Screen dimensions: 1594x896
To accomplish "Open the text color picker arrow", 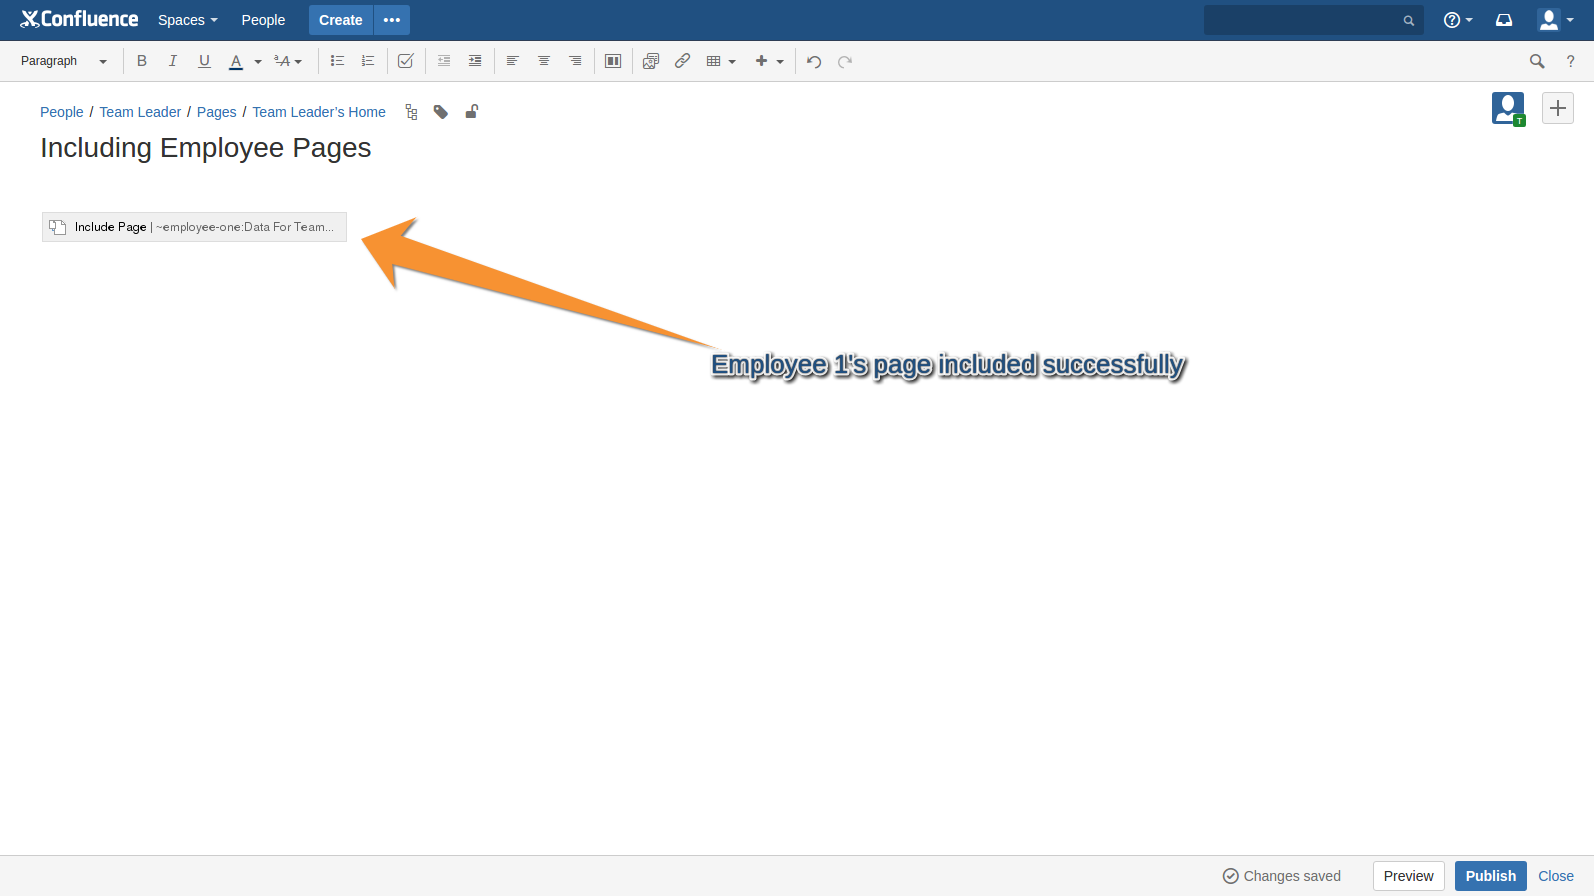I will (x=258, y=62).
